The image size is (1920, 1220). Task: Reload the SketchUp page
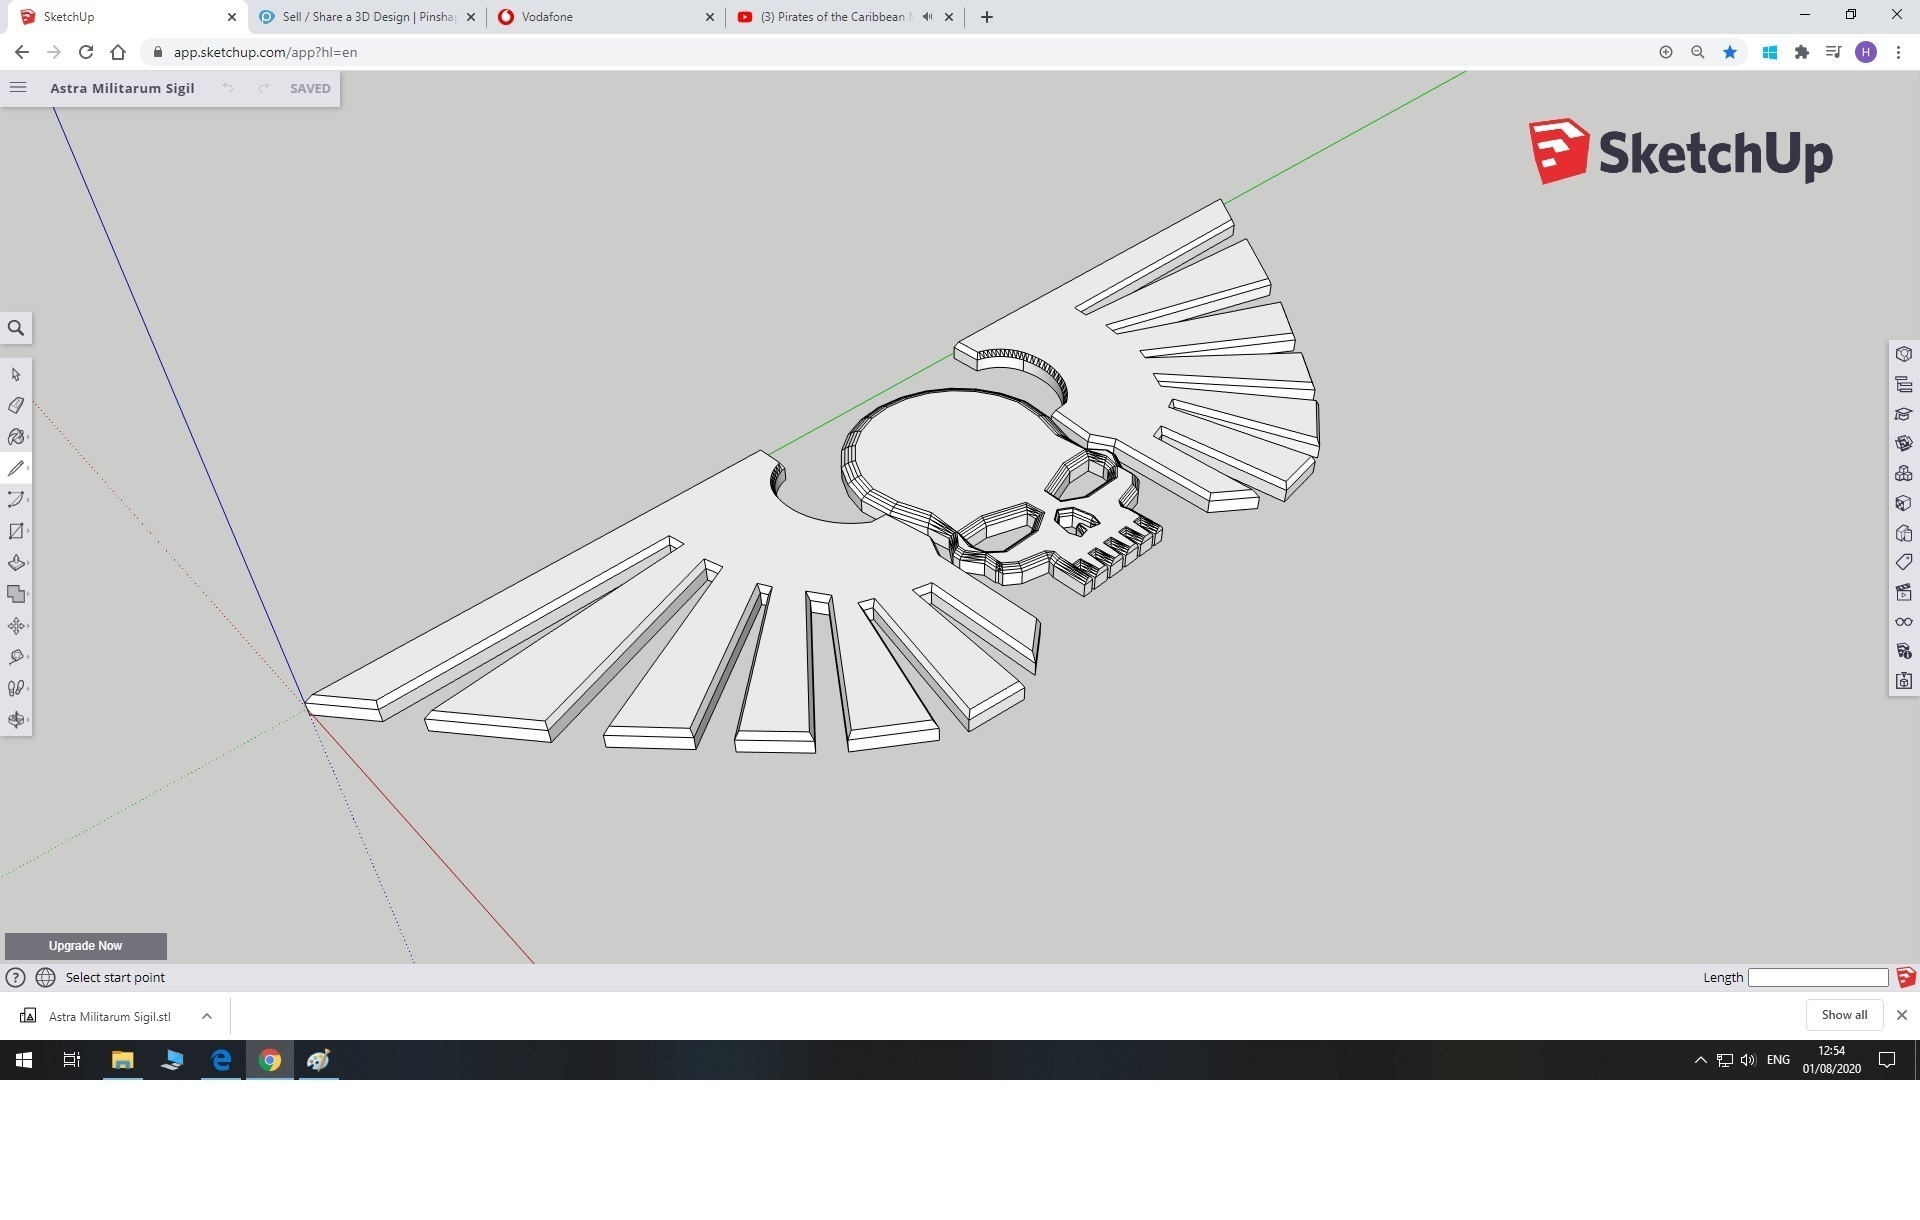[86, 52]
